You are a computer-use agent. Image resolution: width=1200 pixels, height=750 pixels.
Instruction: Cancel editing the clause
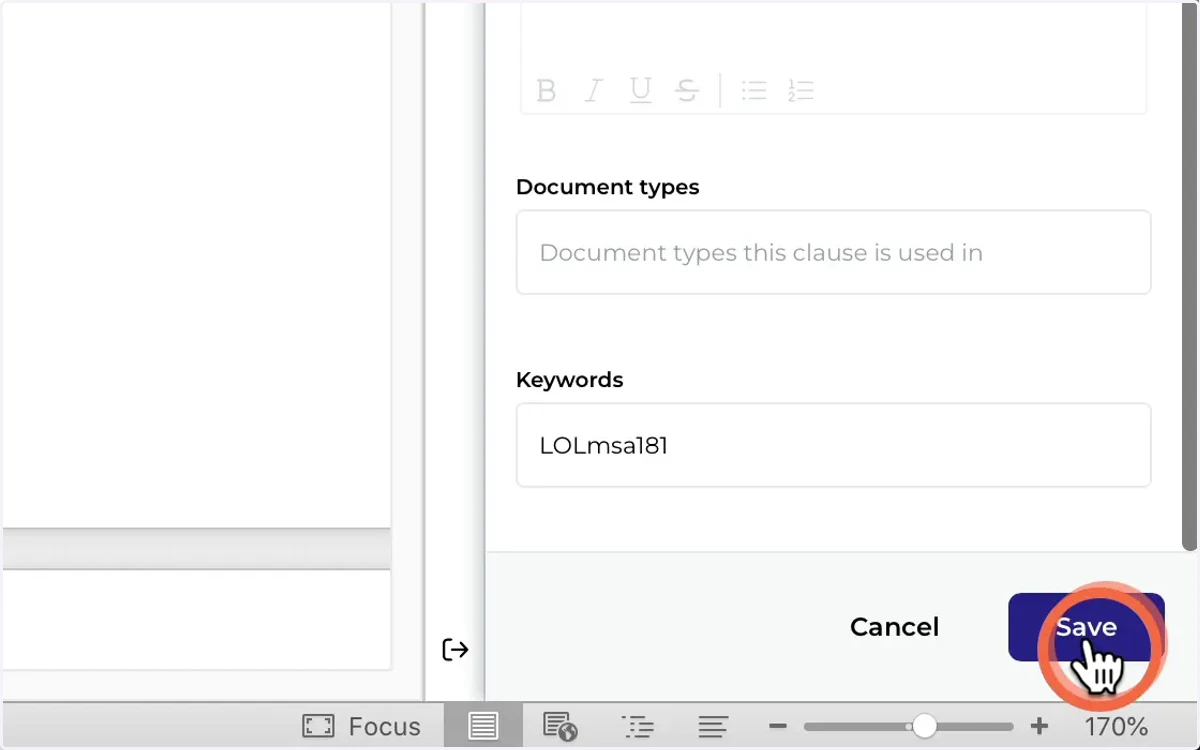[x=894, y=627]
